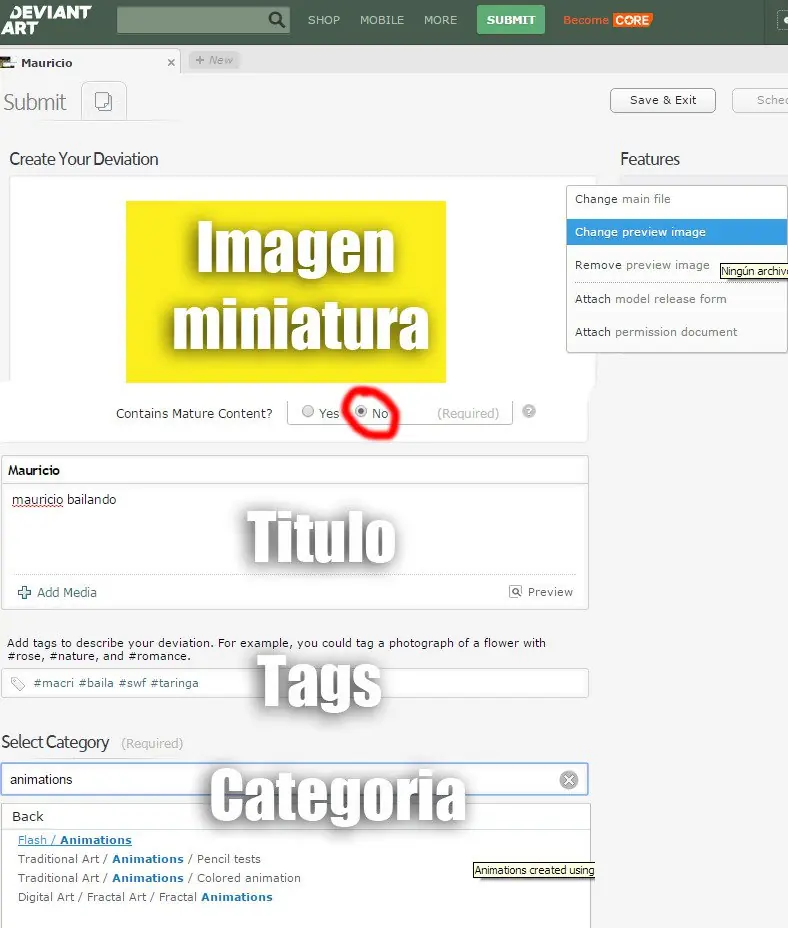788x928 pixels.
Task: Clear the category search field
Action: pos(569,780)
